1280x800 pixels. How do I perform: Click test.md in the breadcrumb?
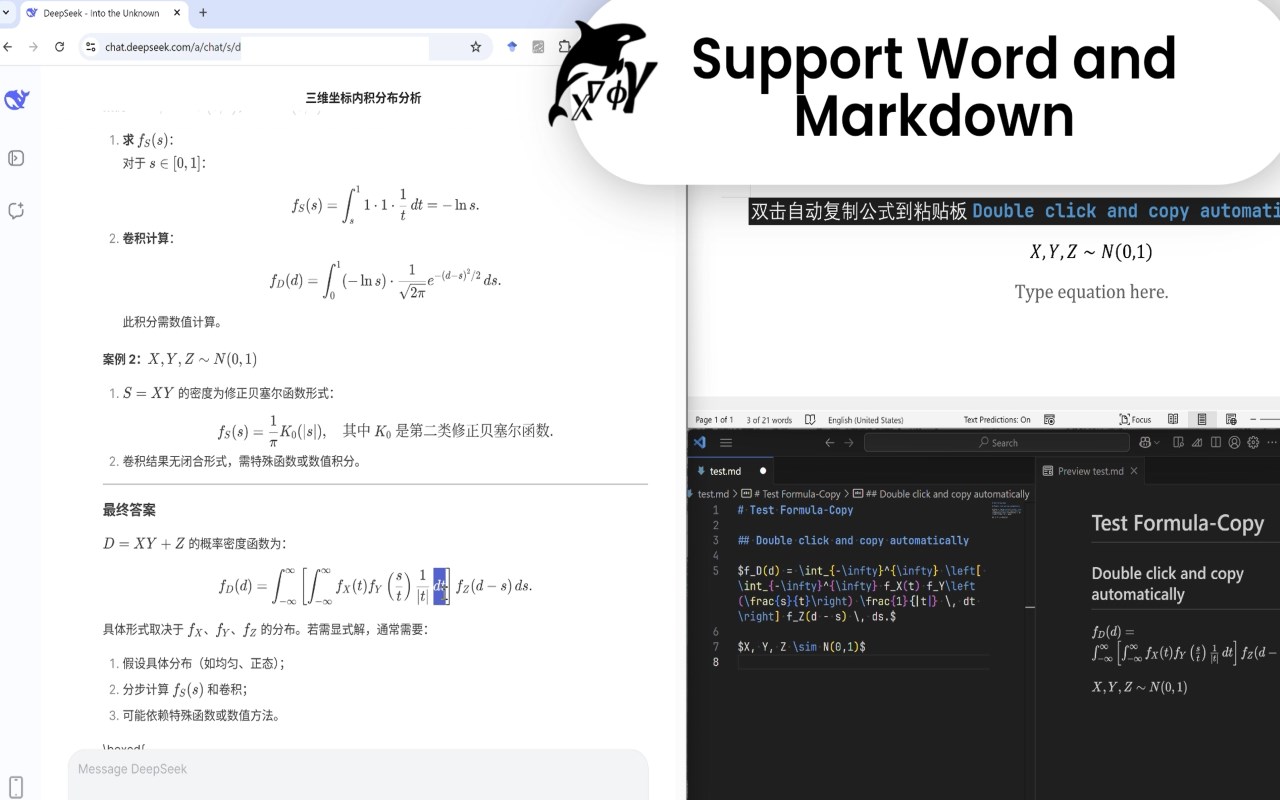pos(713,494)
